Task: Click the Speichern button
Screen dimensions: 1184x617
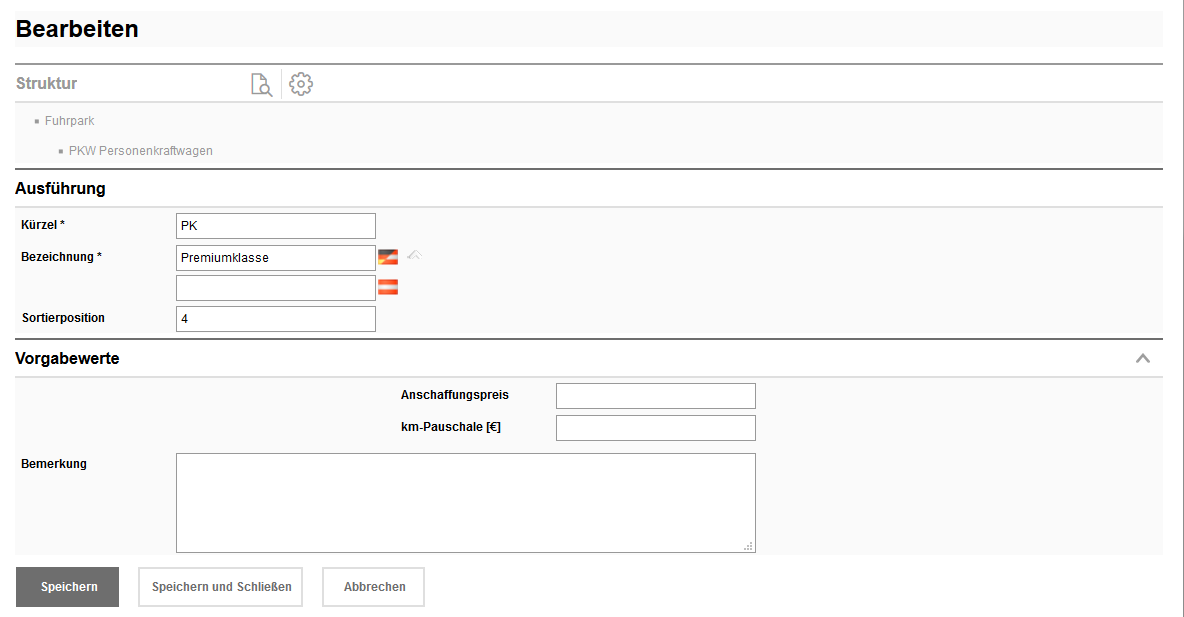Action: pyautogui.click(x=68, y=587)
